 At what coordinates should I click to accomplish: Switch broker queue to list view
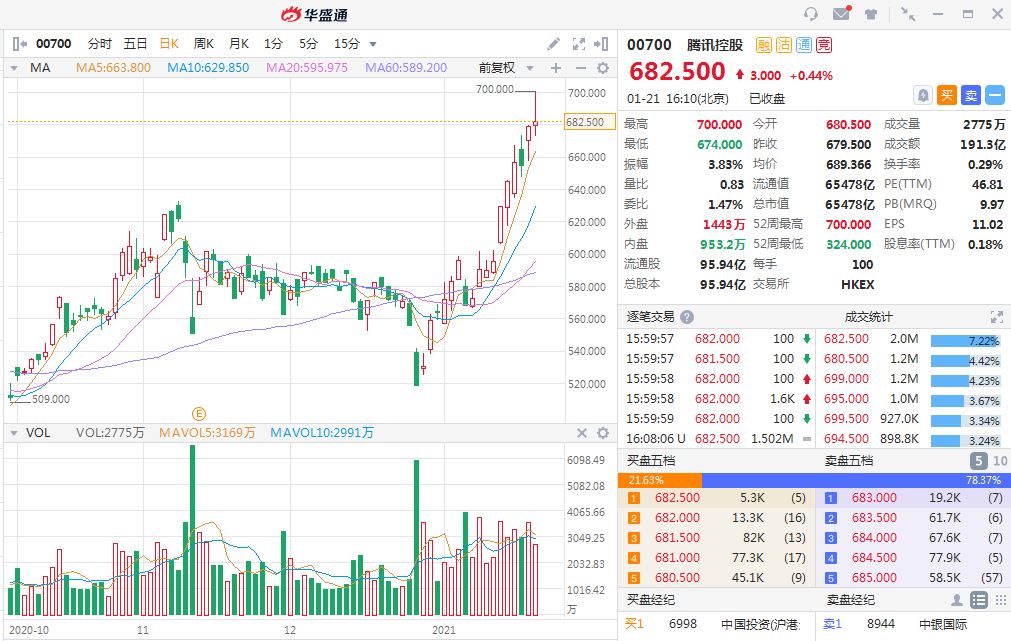tap(978, 600)
